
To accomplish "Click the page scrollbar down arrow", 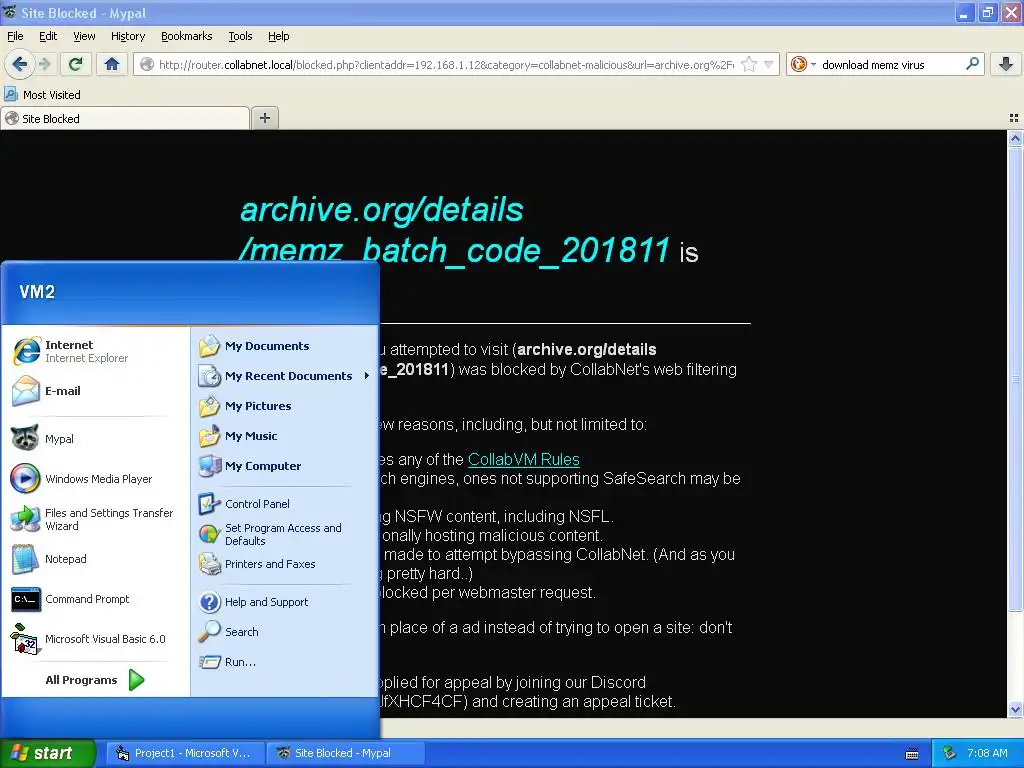I will pyautogui.click(x=1015, y=709).
